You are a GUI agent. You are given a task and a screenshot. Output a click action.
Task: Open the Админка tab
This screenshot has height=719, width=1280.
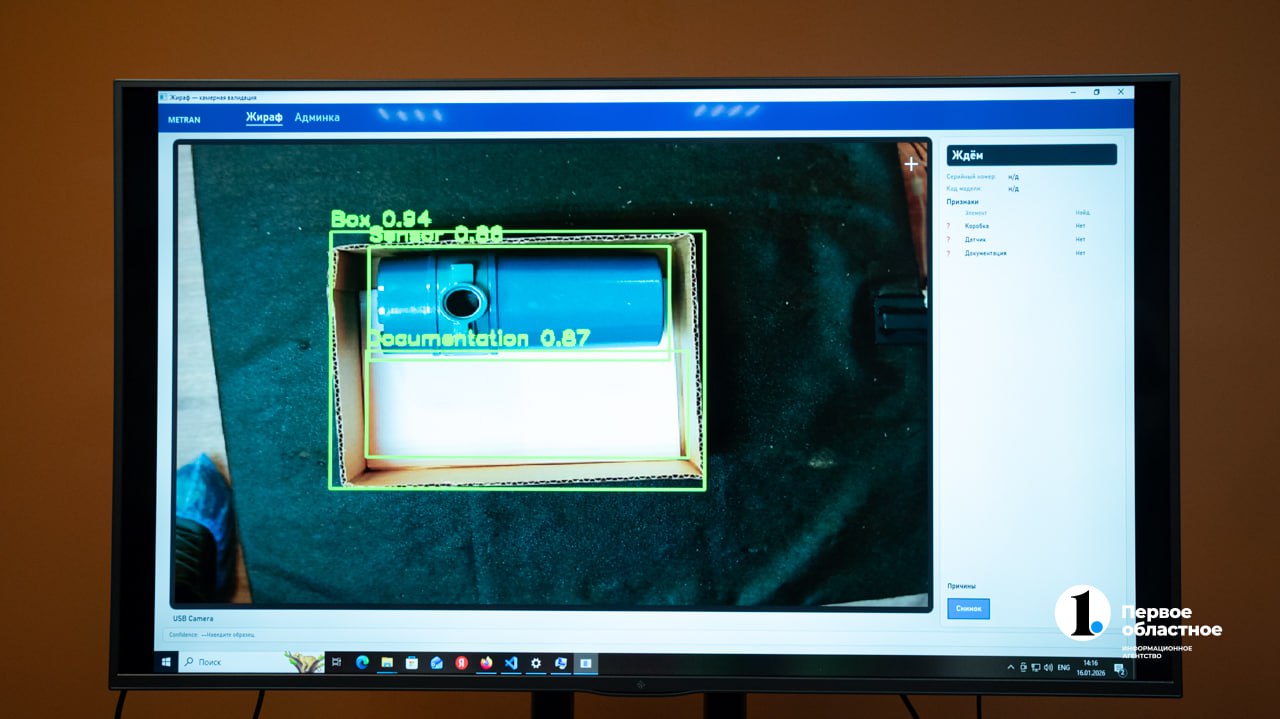click(x=317, y=118)
